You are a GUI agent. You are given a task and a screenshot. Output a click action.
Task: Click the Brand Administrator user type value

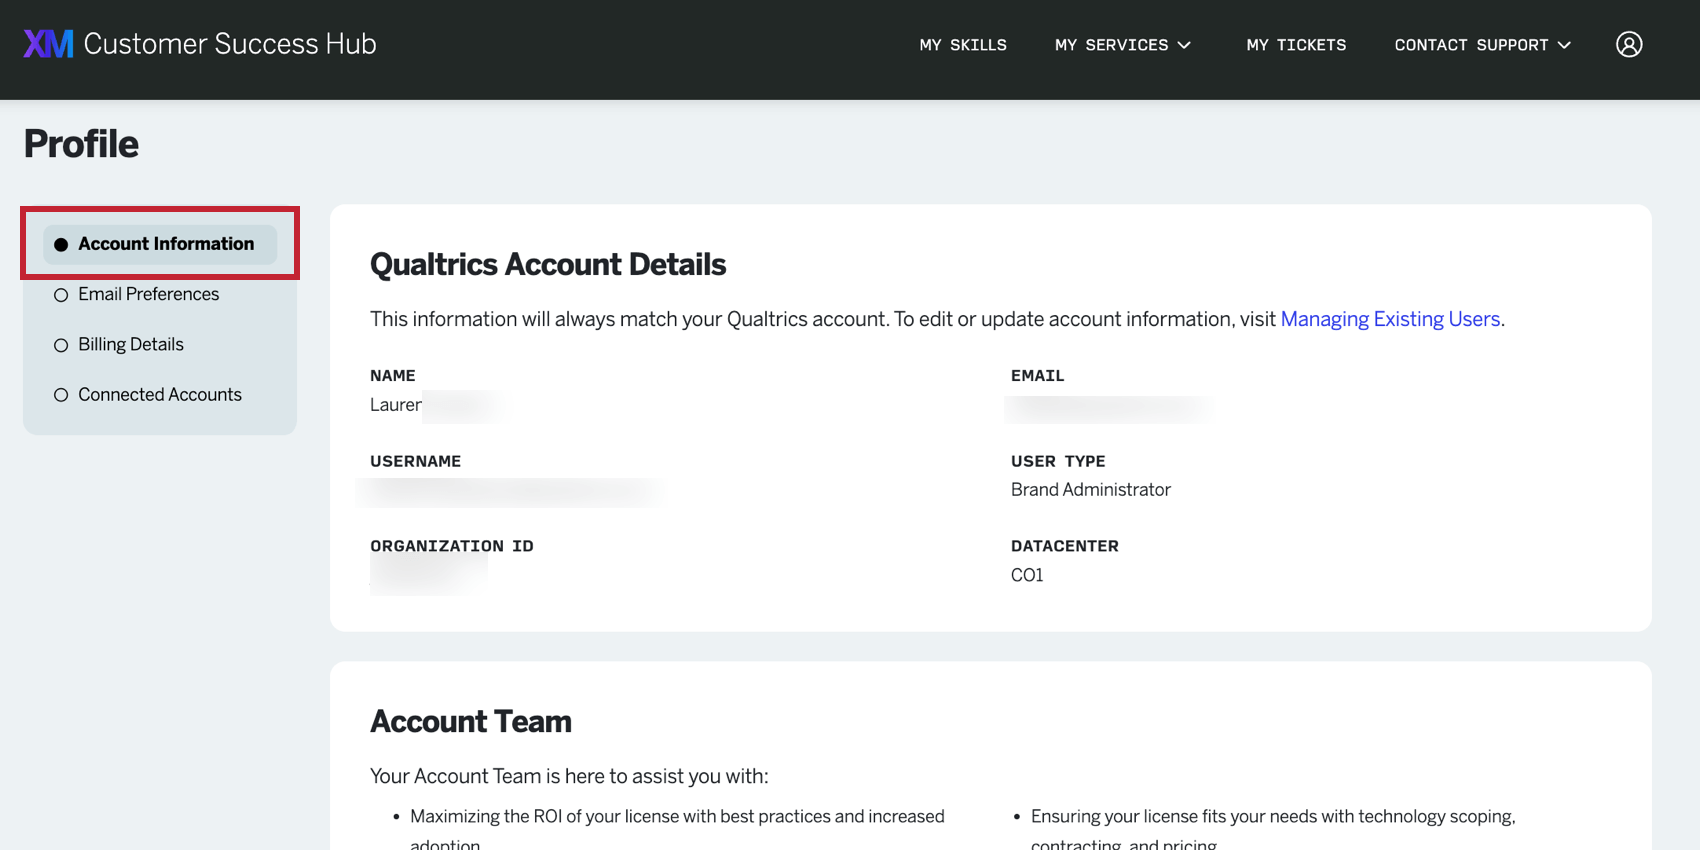[x=1090, y=489]
